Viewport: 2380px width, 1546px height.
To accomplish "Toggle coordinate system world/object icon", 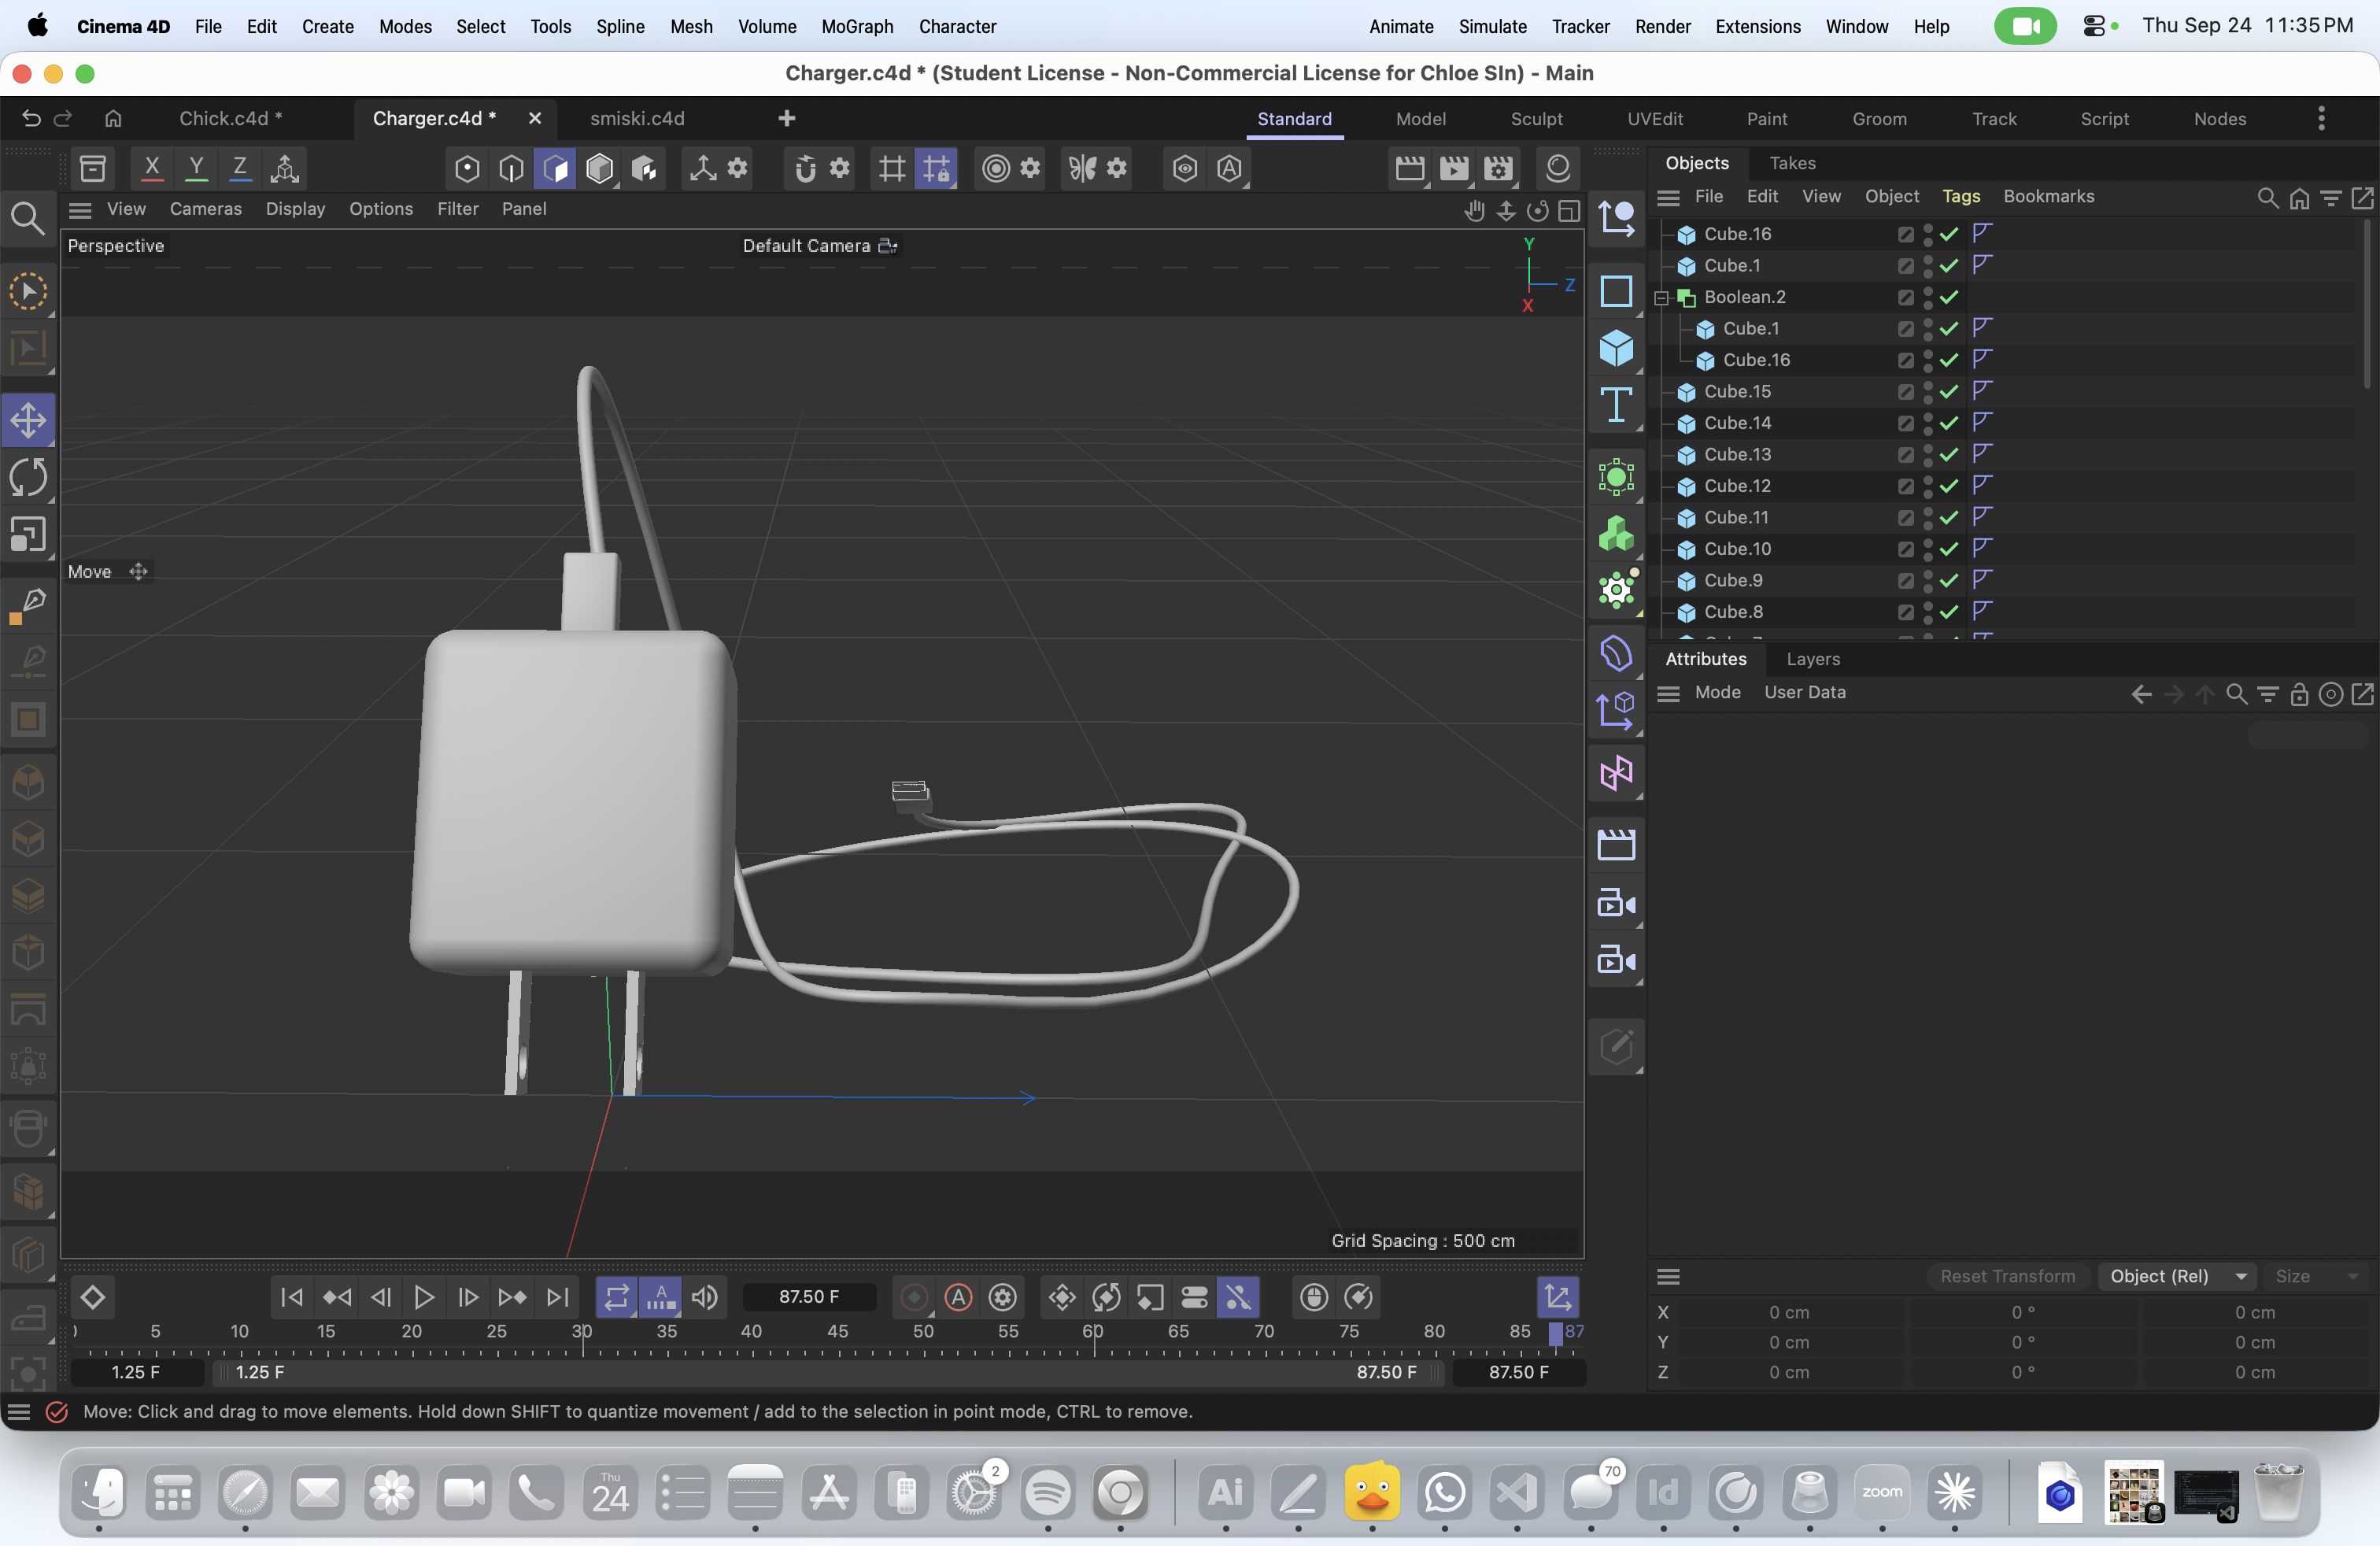I will [285, 168].
